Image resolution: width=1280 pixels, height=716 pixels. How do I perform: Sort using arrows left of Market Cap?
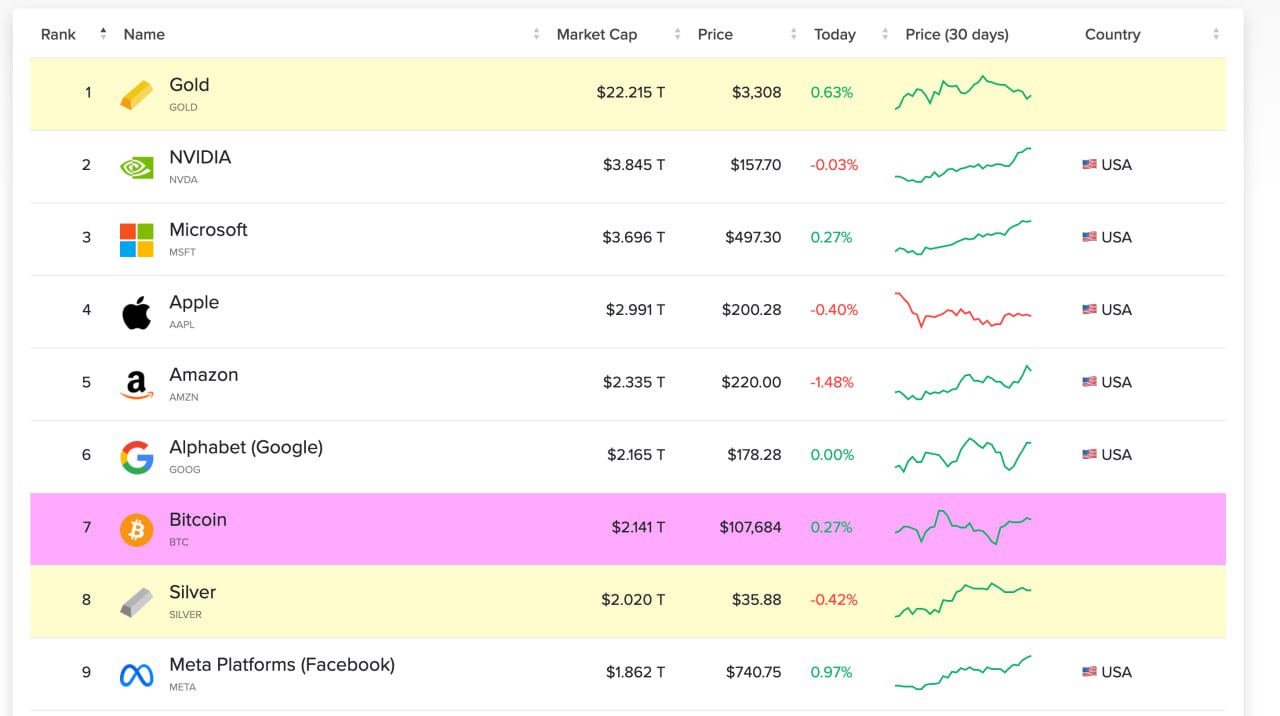pos(537,34)
